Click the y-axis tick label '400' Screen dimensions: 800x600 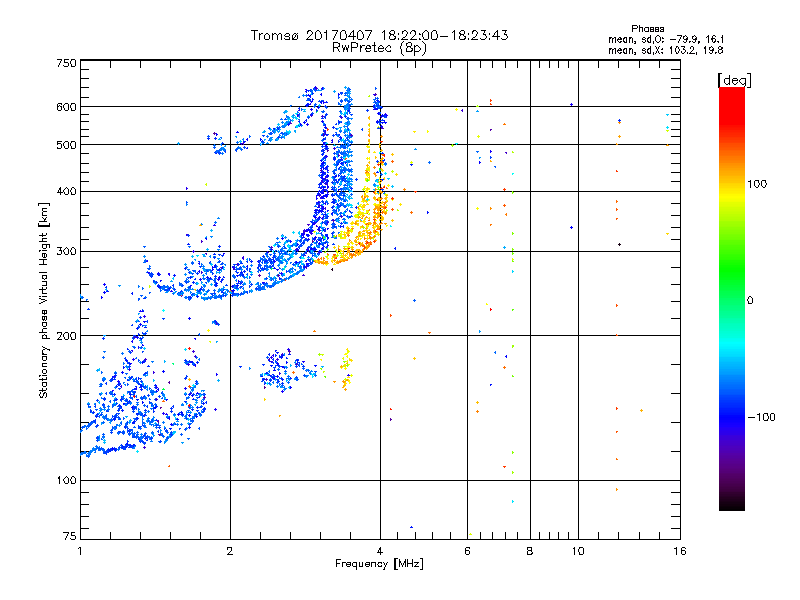tap(66, 192)
